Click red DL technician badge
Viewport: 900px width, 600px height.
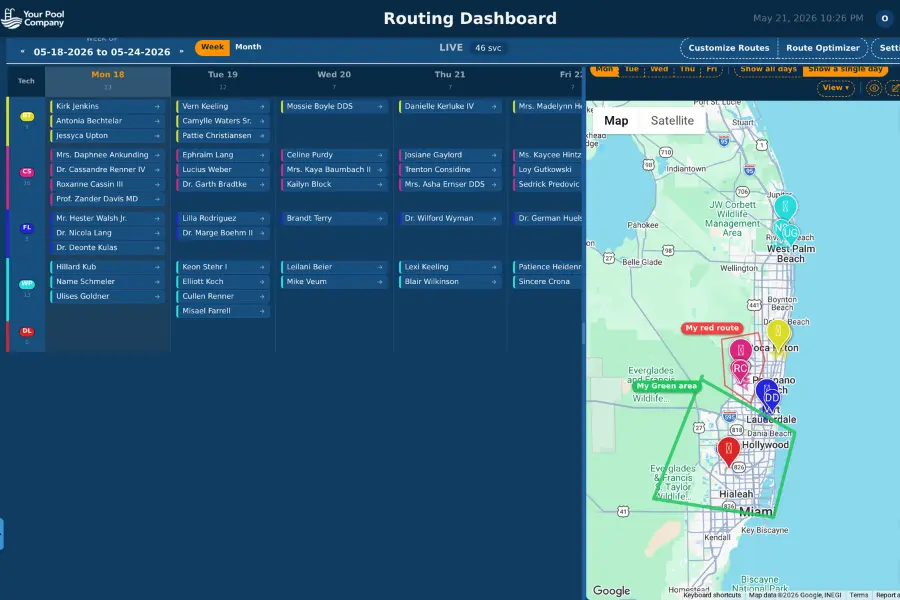[x=26, y=331]
